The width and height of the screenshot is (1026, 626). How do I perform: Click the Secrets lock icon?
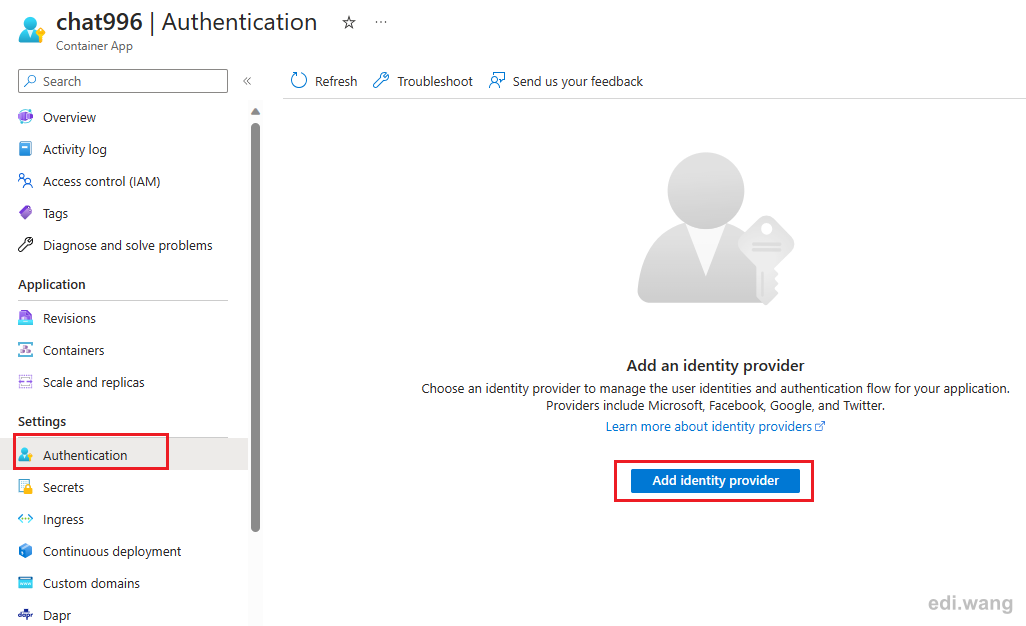26,487
